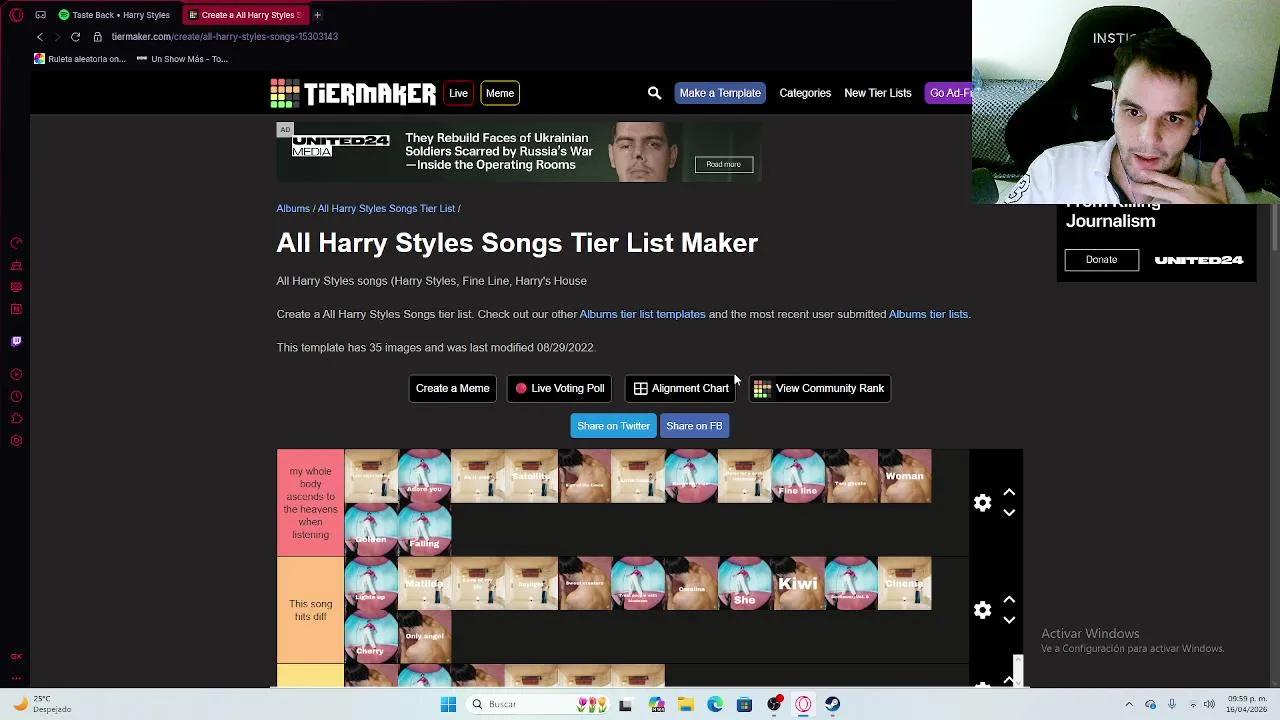Screen dimensions: 1280x720
Task: Follow Albums tier list templates link
Action: click(x=642, y=314)
